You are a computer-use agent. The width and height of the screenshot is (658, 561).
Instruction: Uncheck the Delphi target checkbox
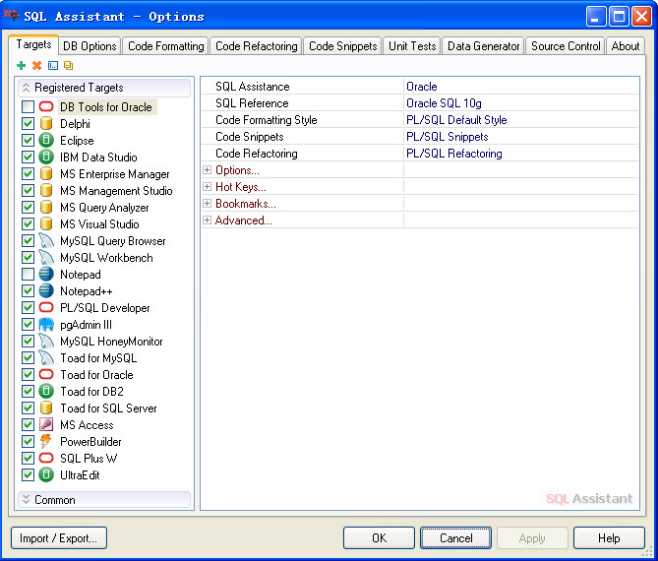coord(28,123)
